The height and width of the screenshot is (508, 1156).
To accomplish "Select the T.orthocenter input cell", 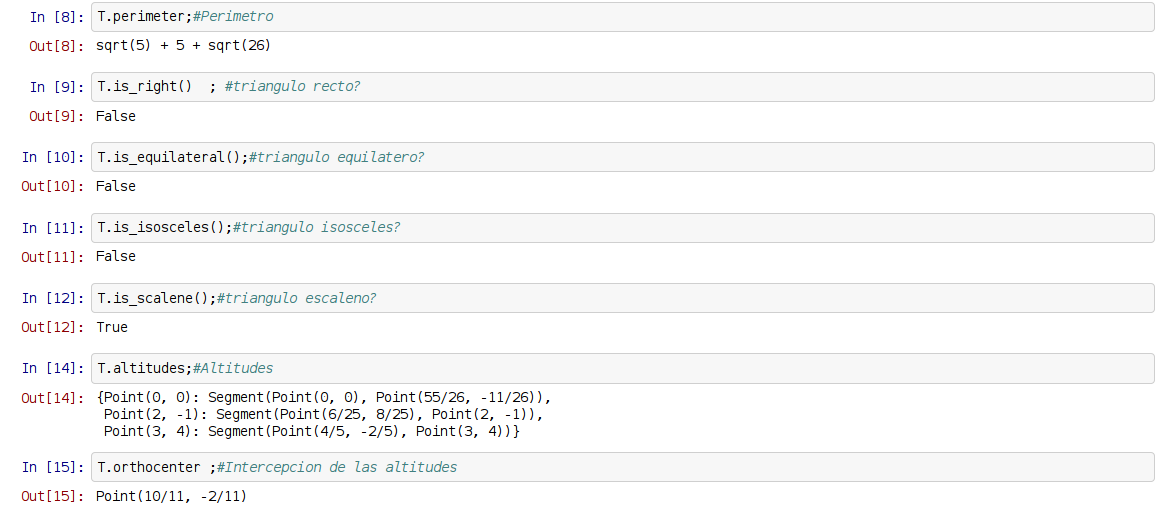I will (x=620, y=467).
